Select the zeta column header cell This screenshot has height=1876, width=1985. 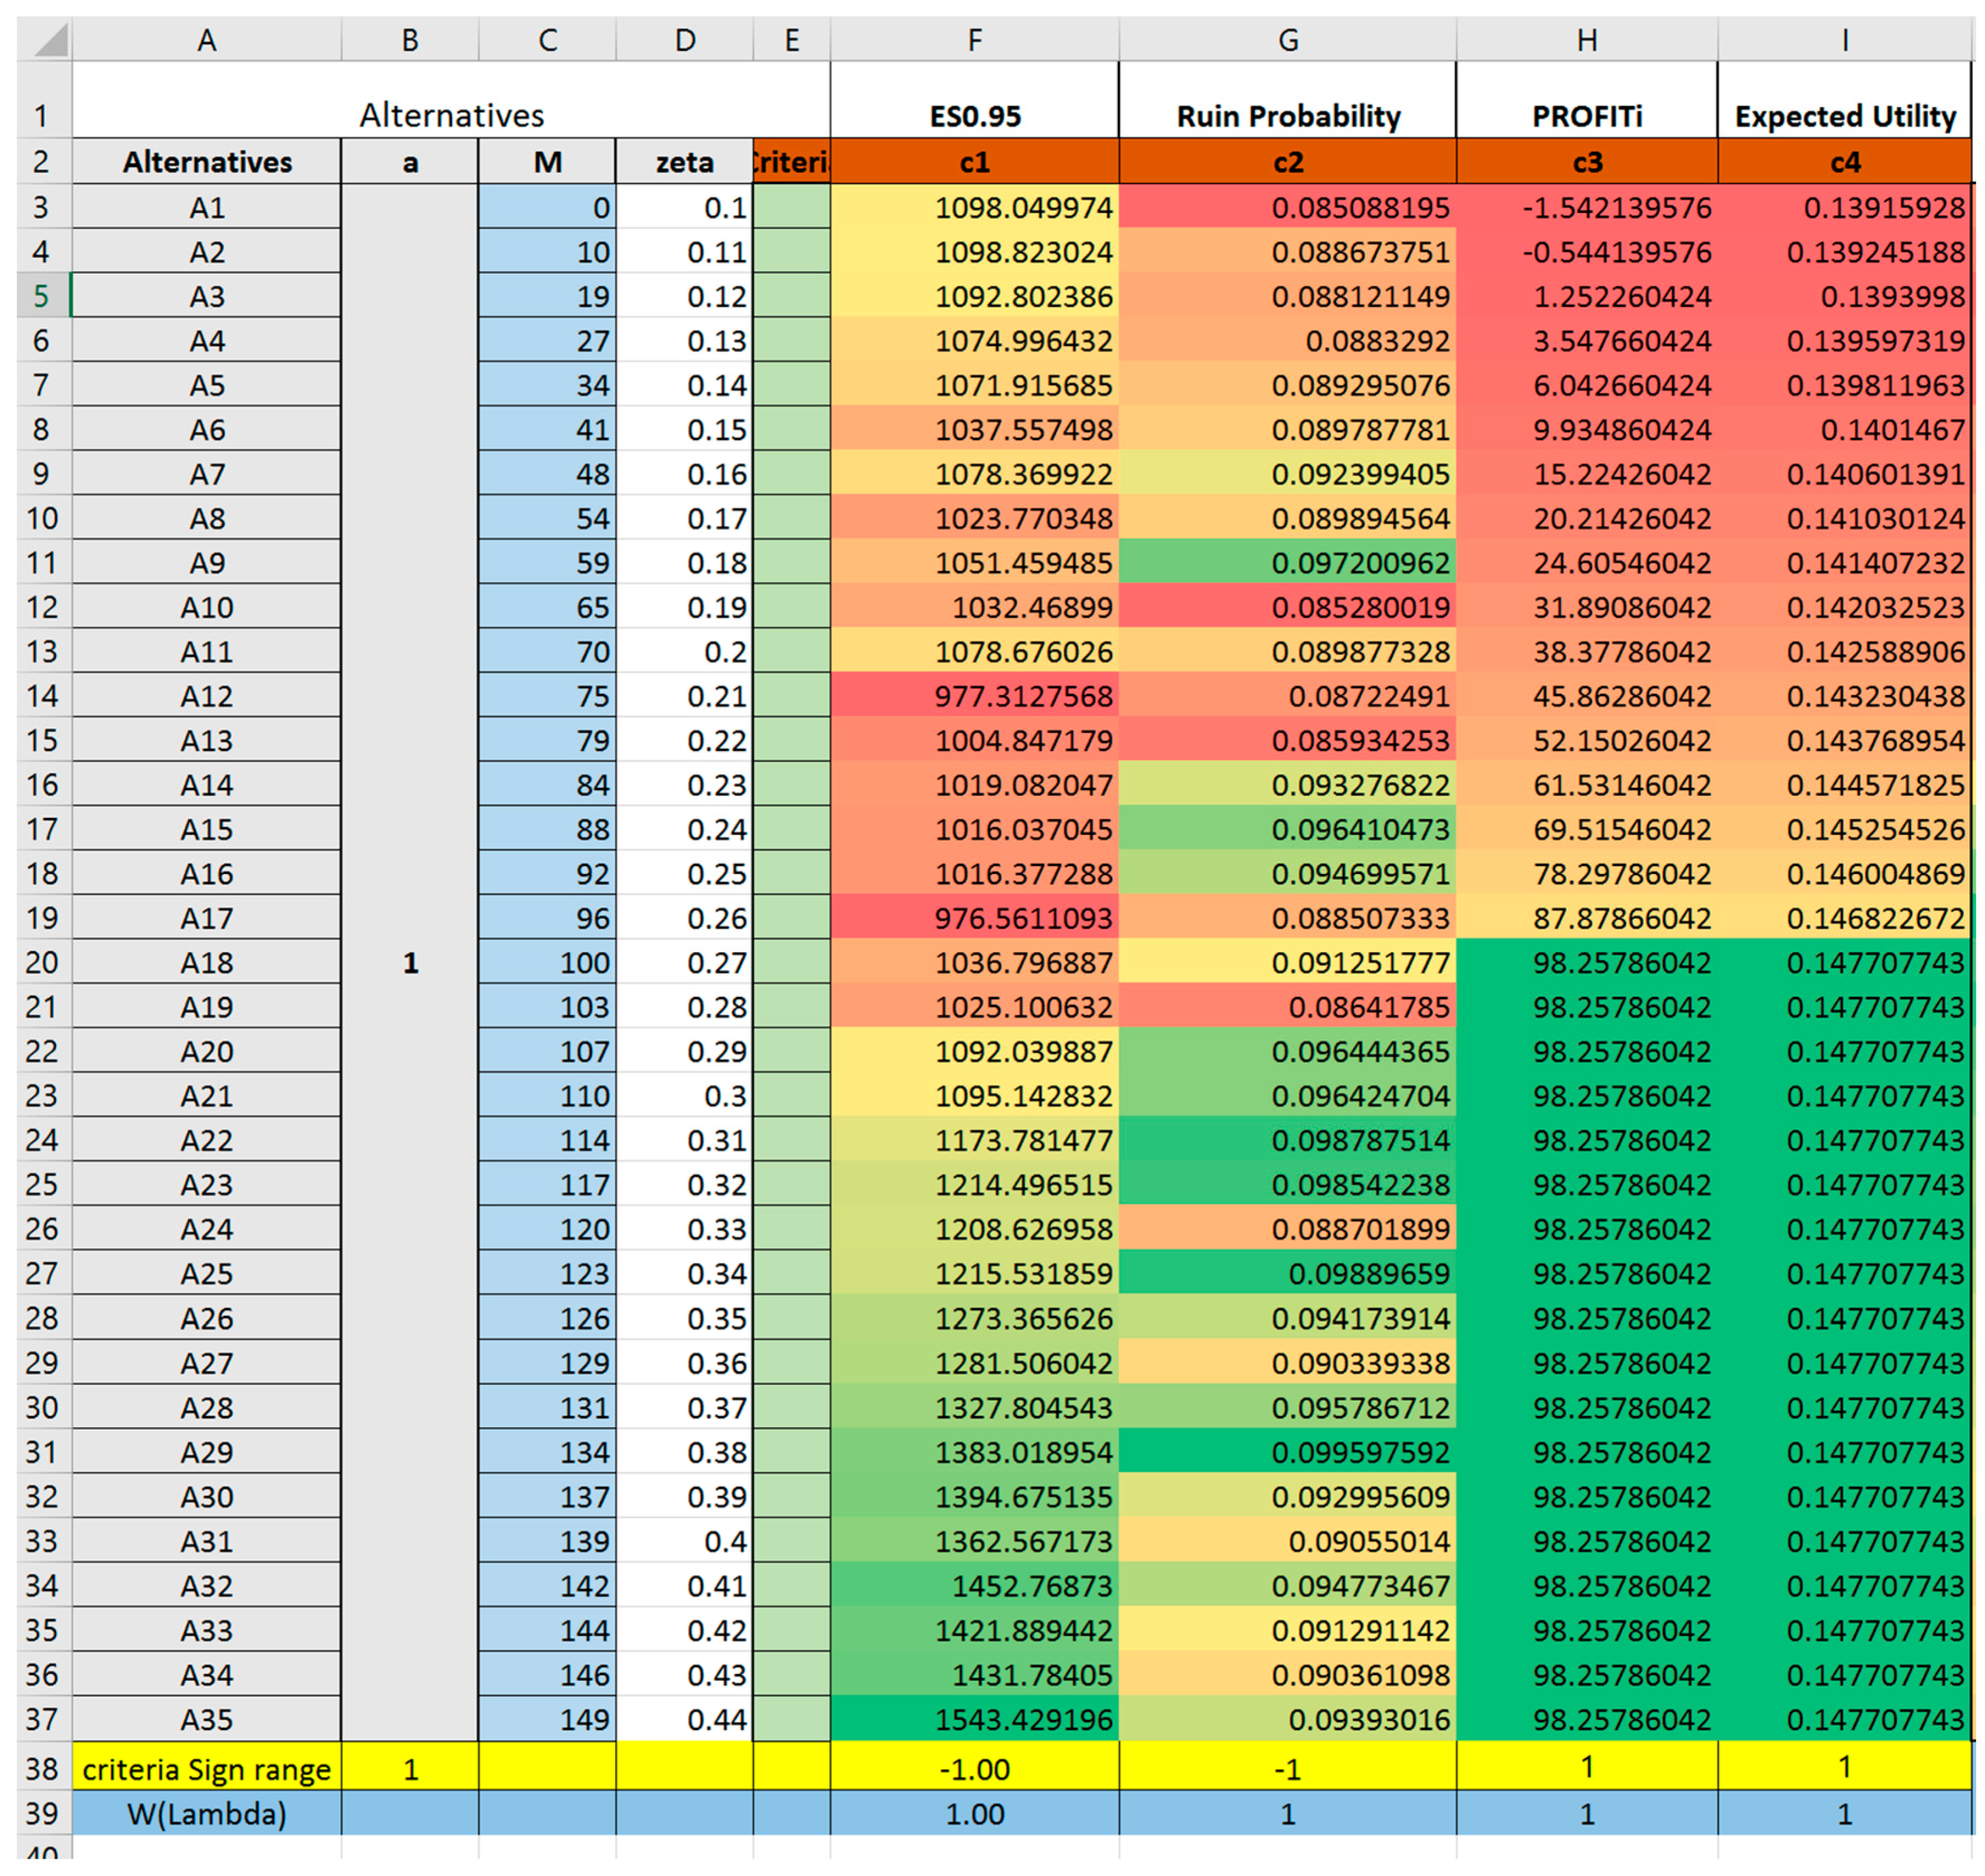click(x=684, y=162)
